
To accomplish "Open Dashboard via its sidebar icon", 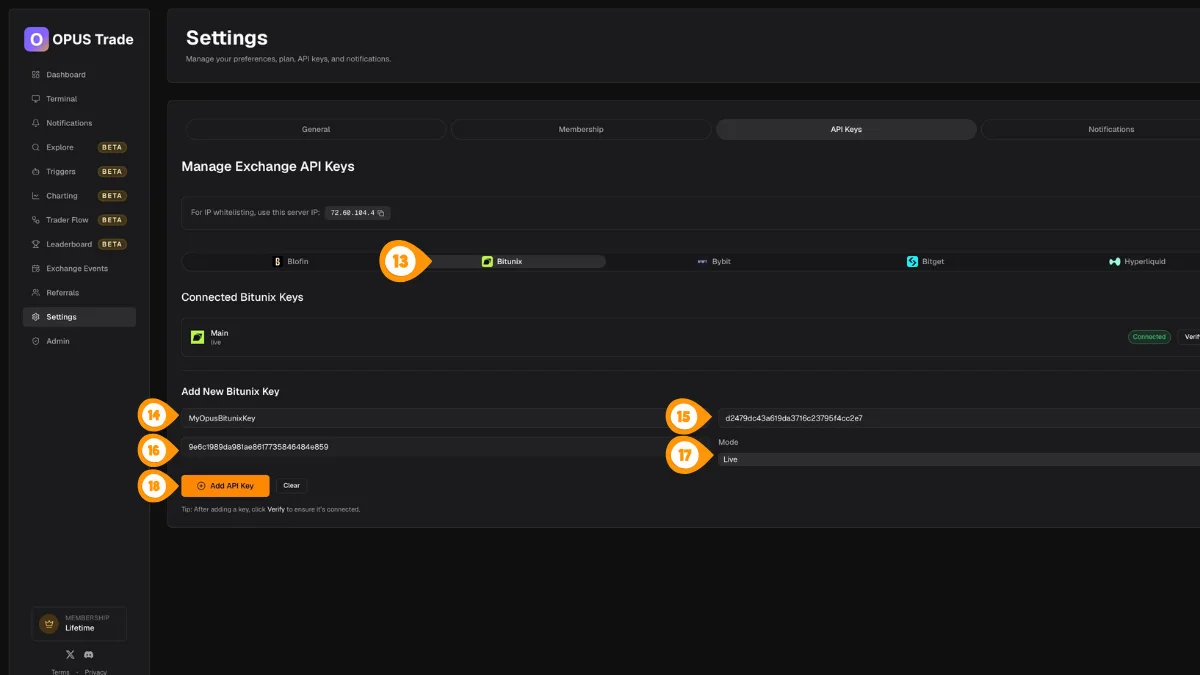I will pos(36,75).
